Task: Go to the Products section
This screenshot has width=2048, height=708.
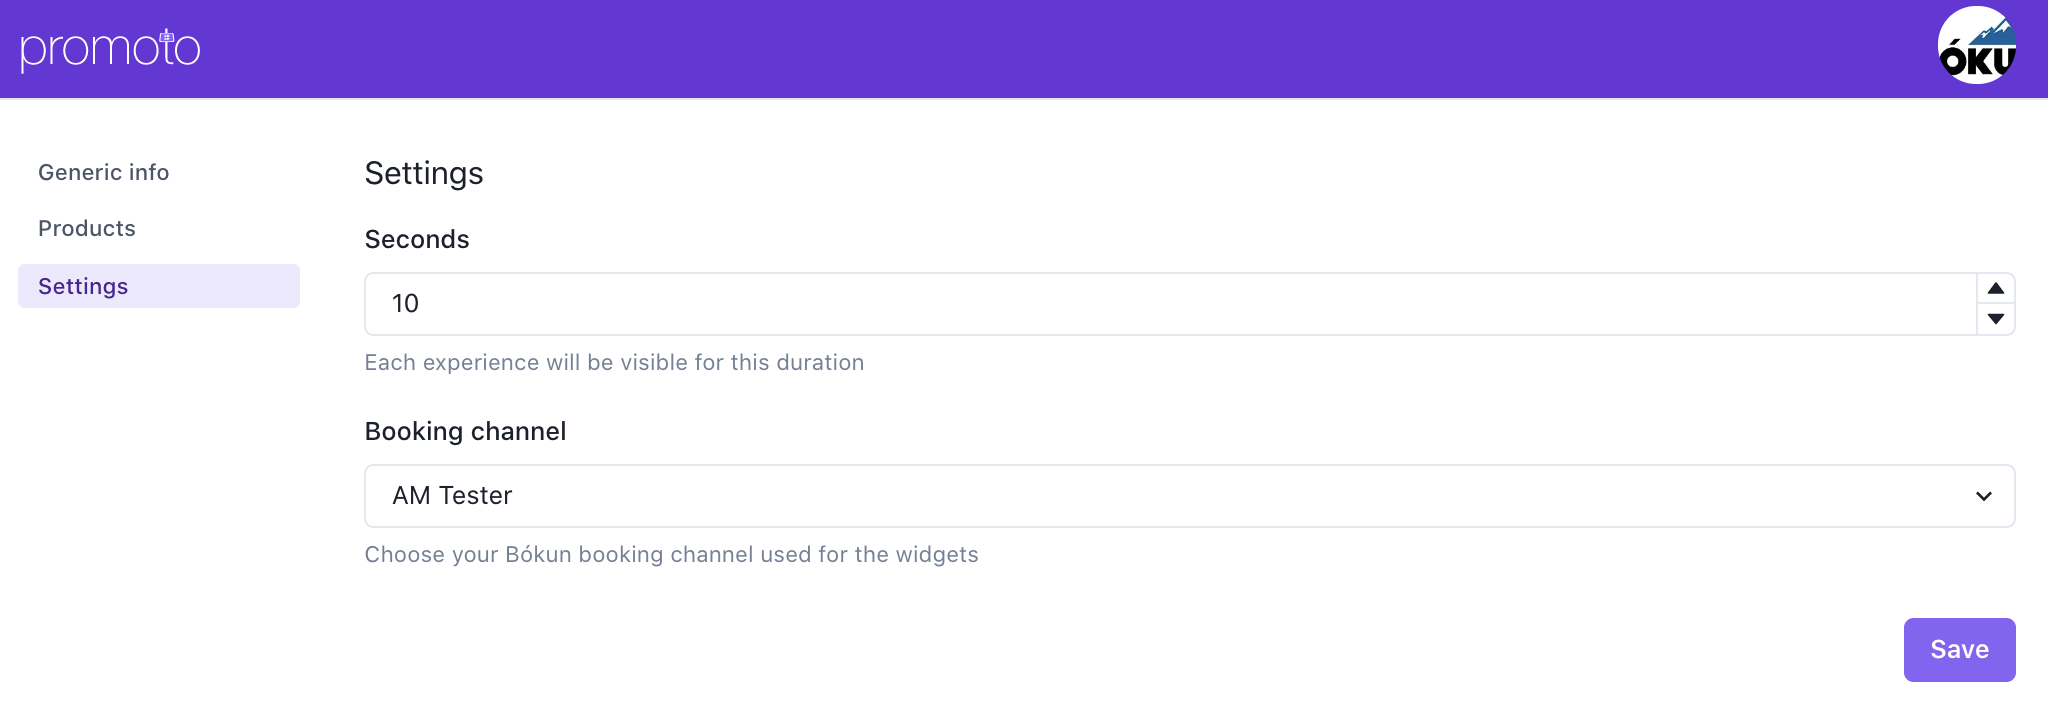Action: pos(87,228)
